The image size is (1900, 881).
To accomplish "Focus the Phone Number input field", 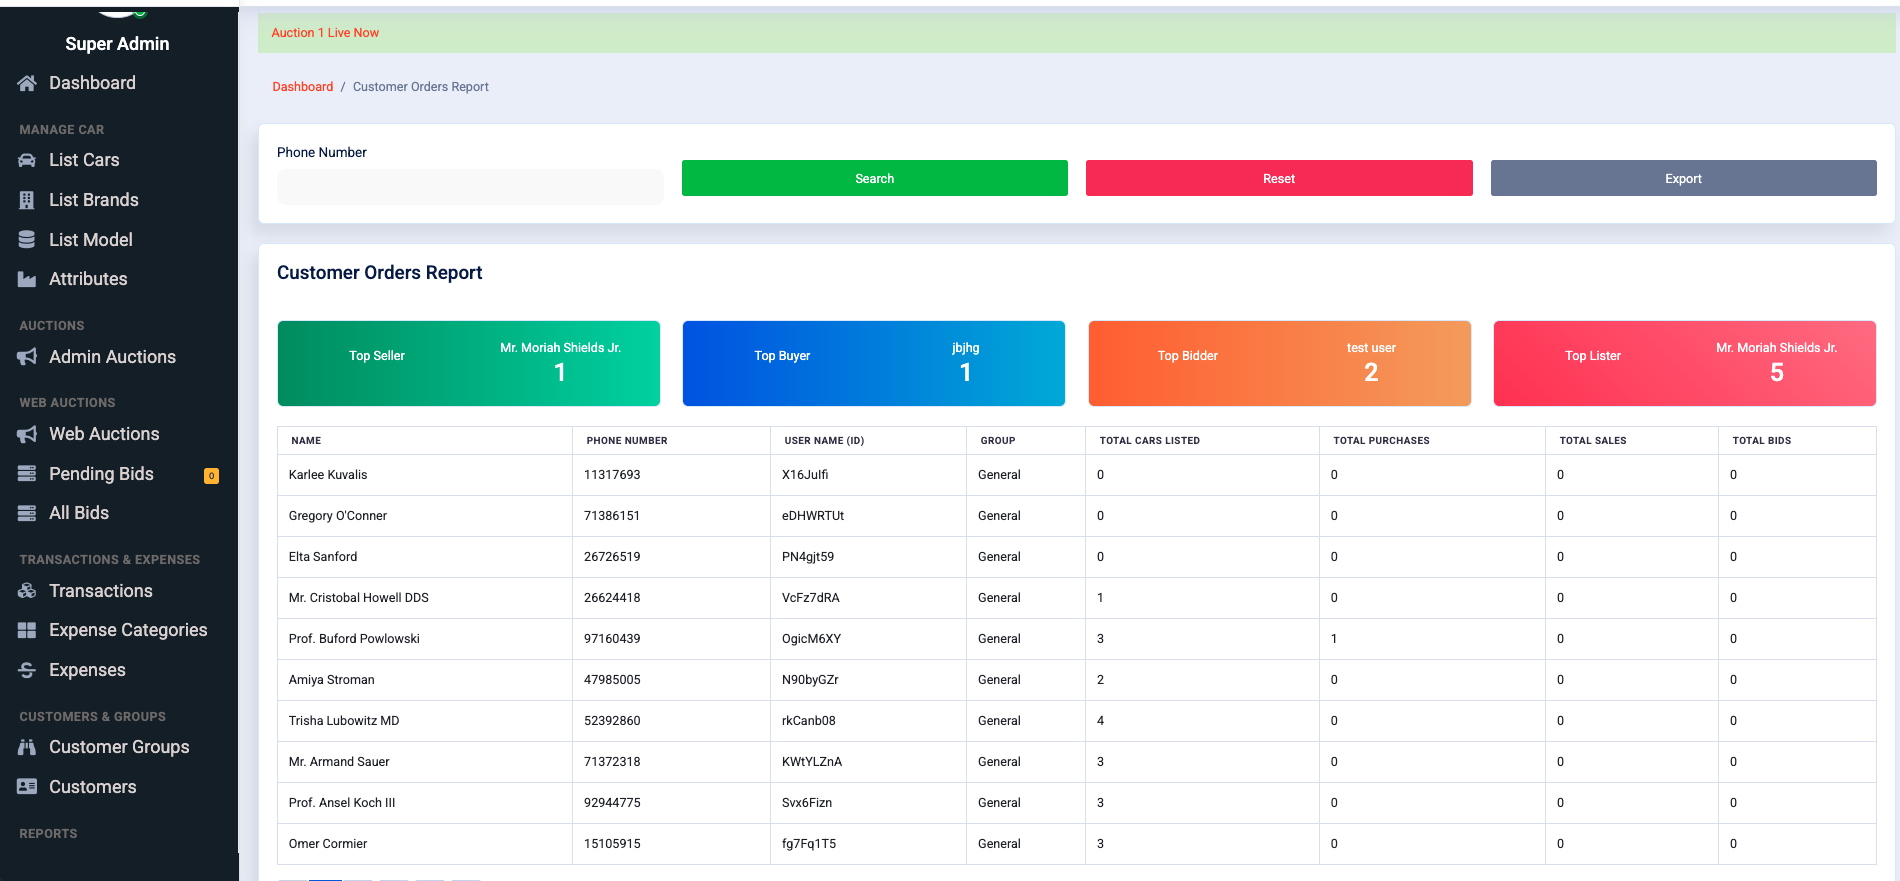I will point(470,187).
